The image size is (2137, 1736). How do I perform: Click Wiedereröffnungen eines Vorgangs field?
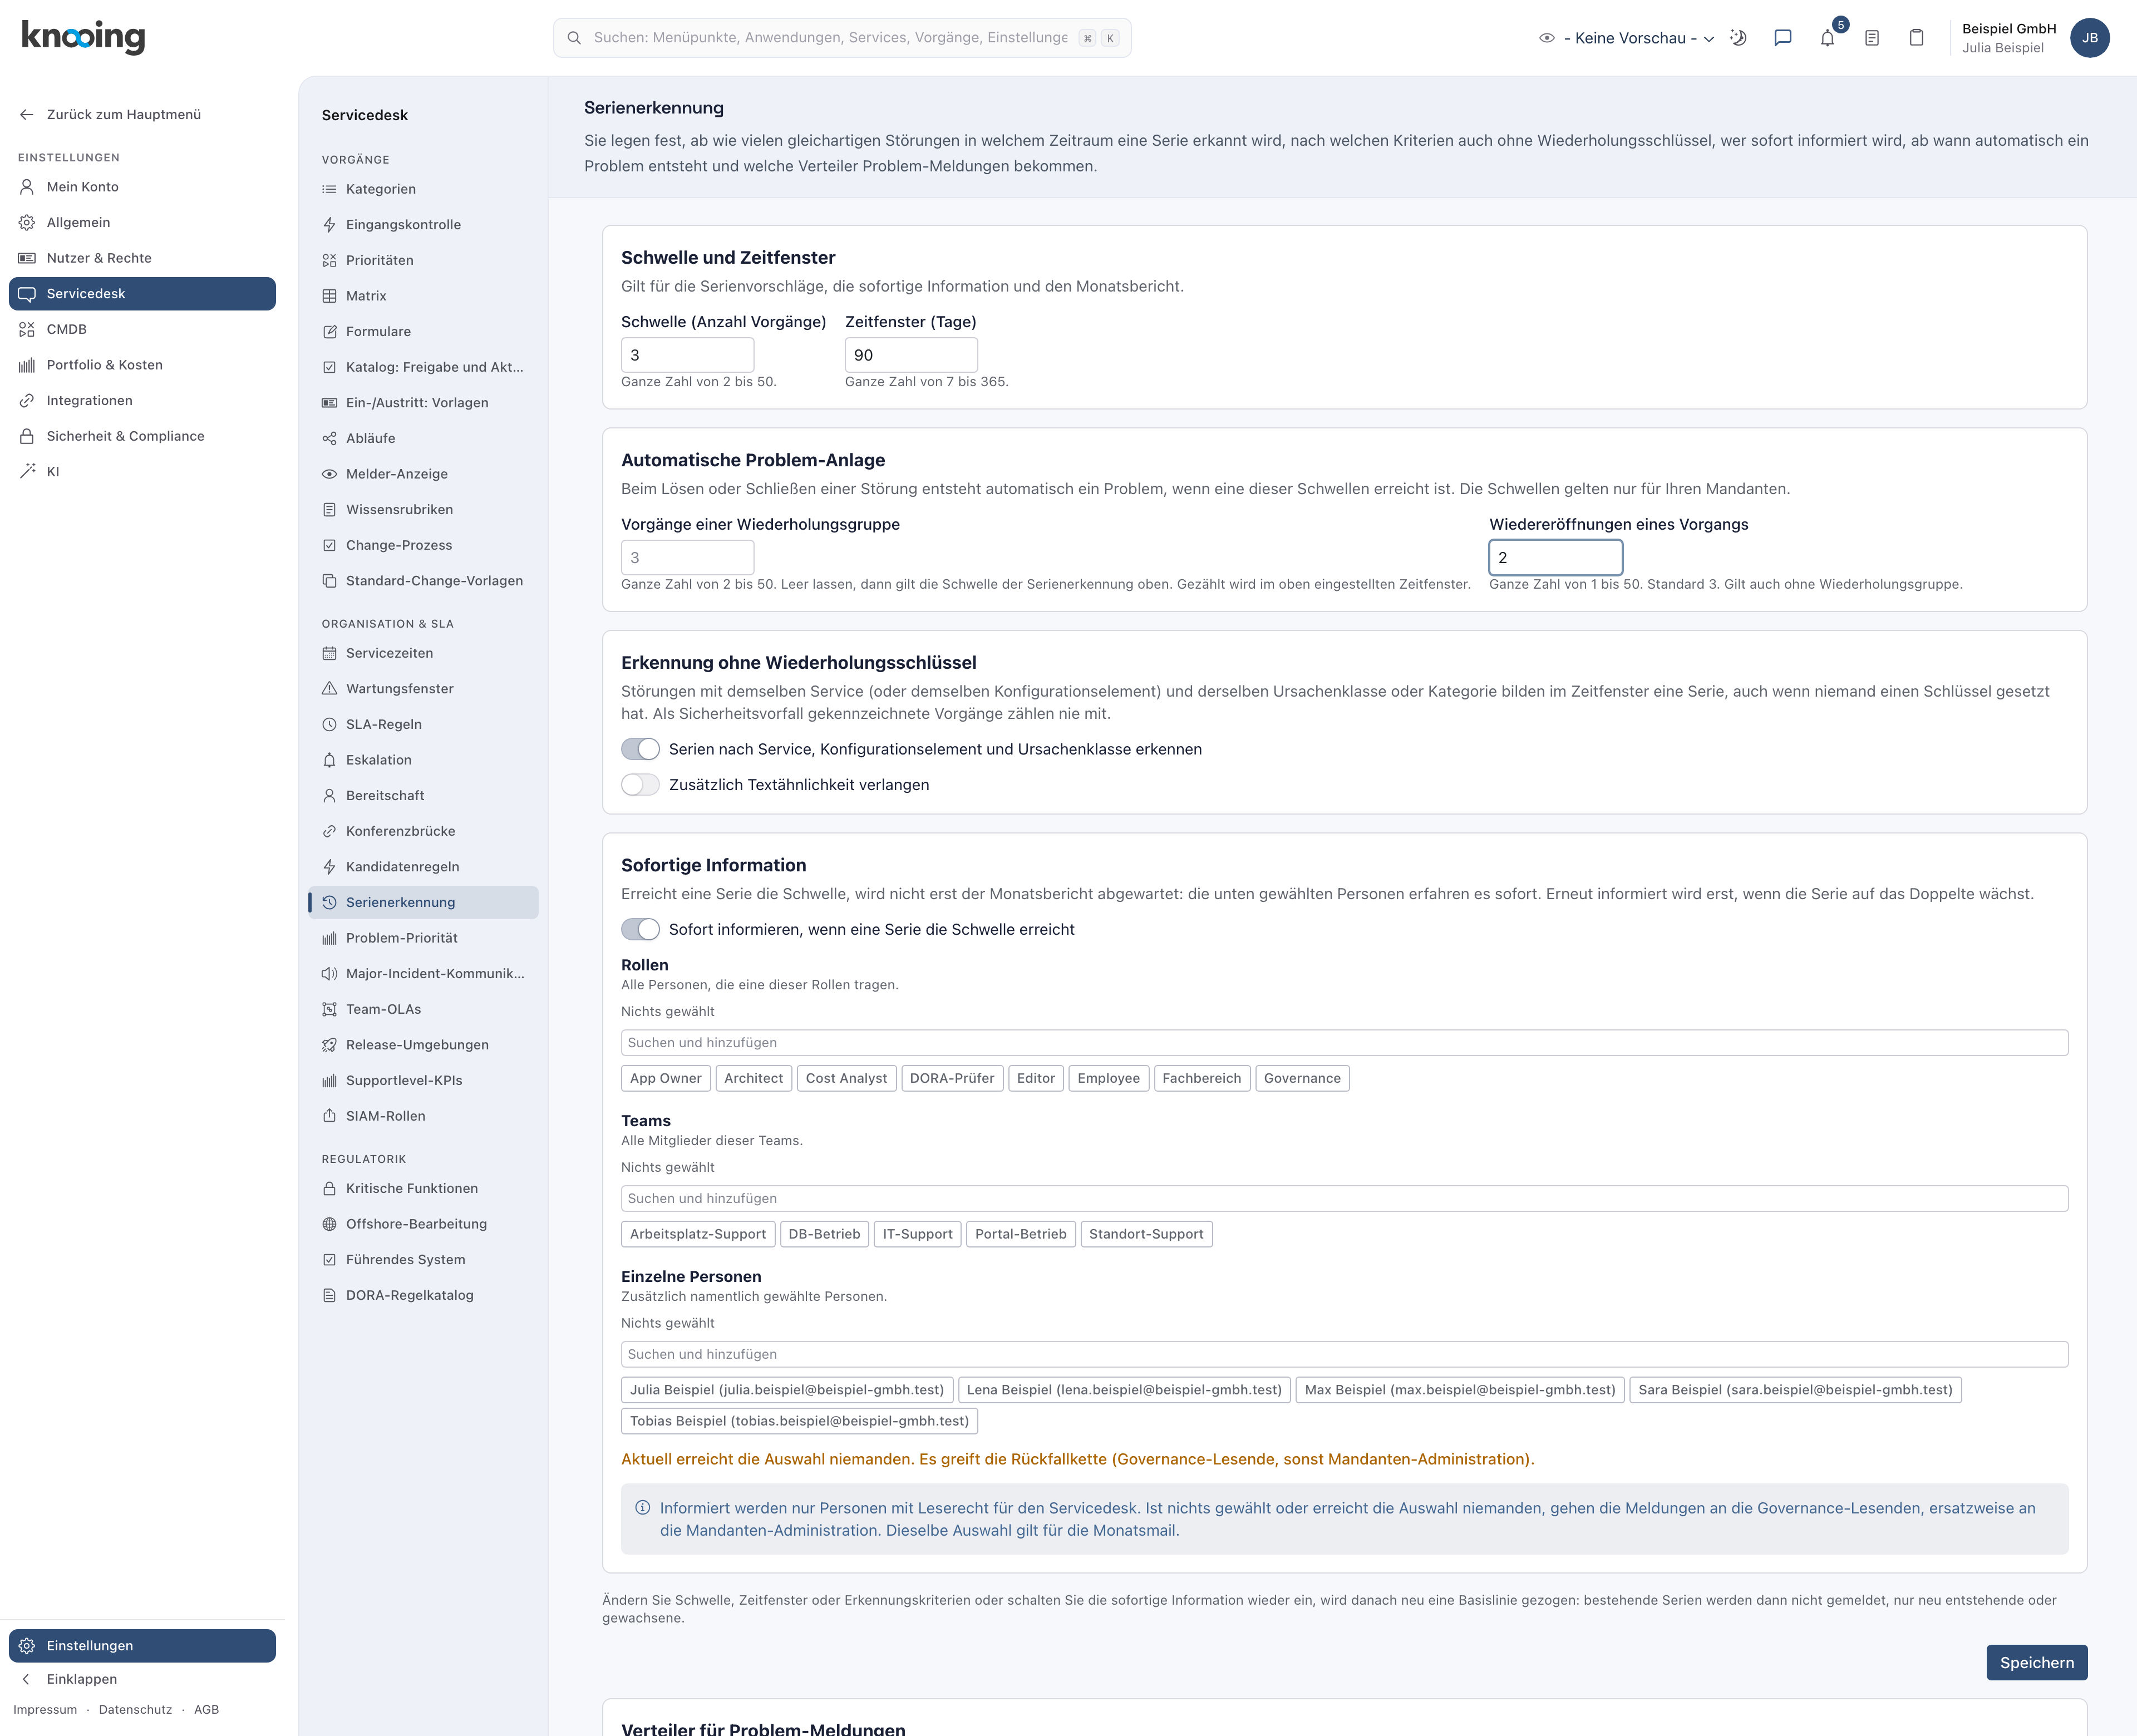(x=1555, y=558)
